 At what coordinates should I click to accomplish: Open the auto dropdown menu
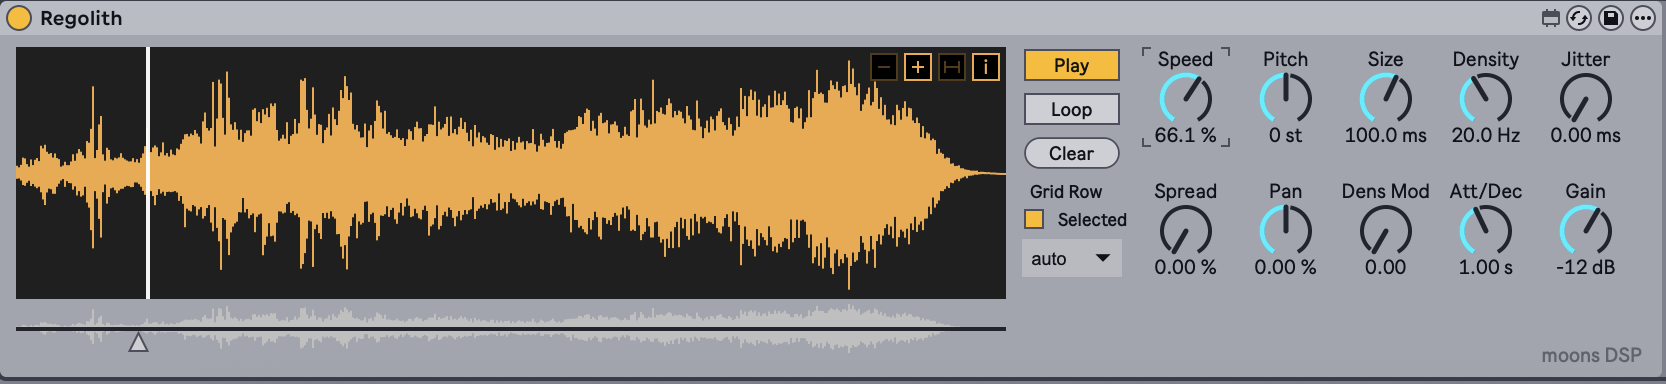click(x=1071, y=258)
